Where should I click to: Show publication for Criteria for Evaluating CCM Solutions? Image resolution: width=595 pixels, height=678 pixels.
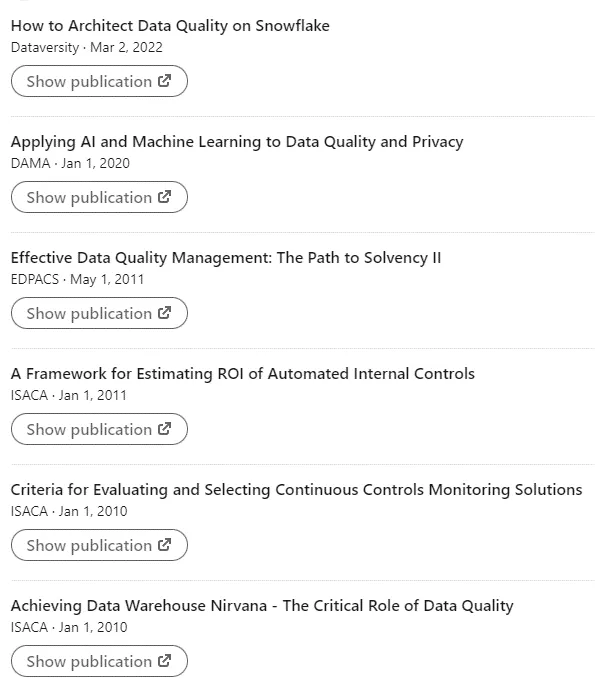[99, 544]
